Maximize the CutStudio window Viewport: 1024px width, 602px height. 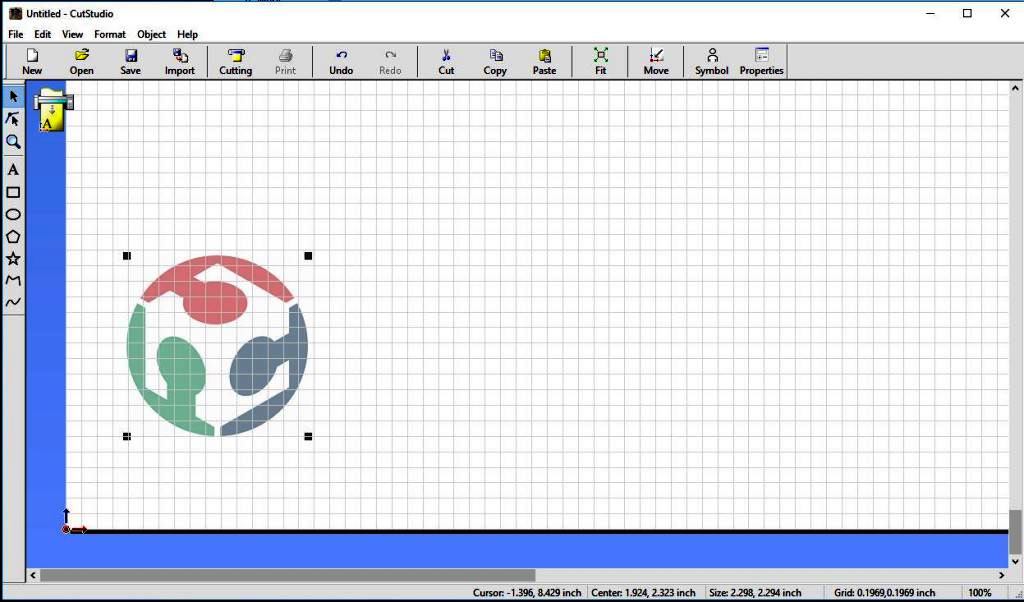[x=967, y=13]
